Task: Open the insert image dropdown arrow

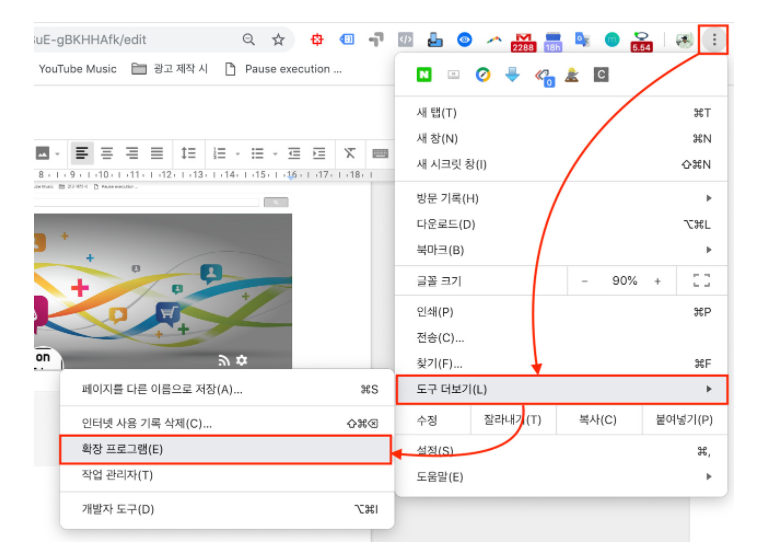Action: (x=58, y=154)
